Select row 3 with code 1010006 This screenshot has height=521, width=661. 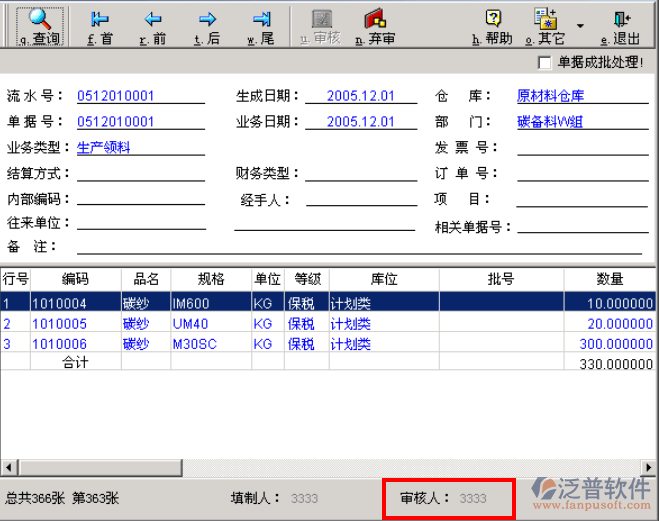(x=60, y=343)
